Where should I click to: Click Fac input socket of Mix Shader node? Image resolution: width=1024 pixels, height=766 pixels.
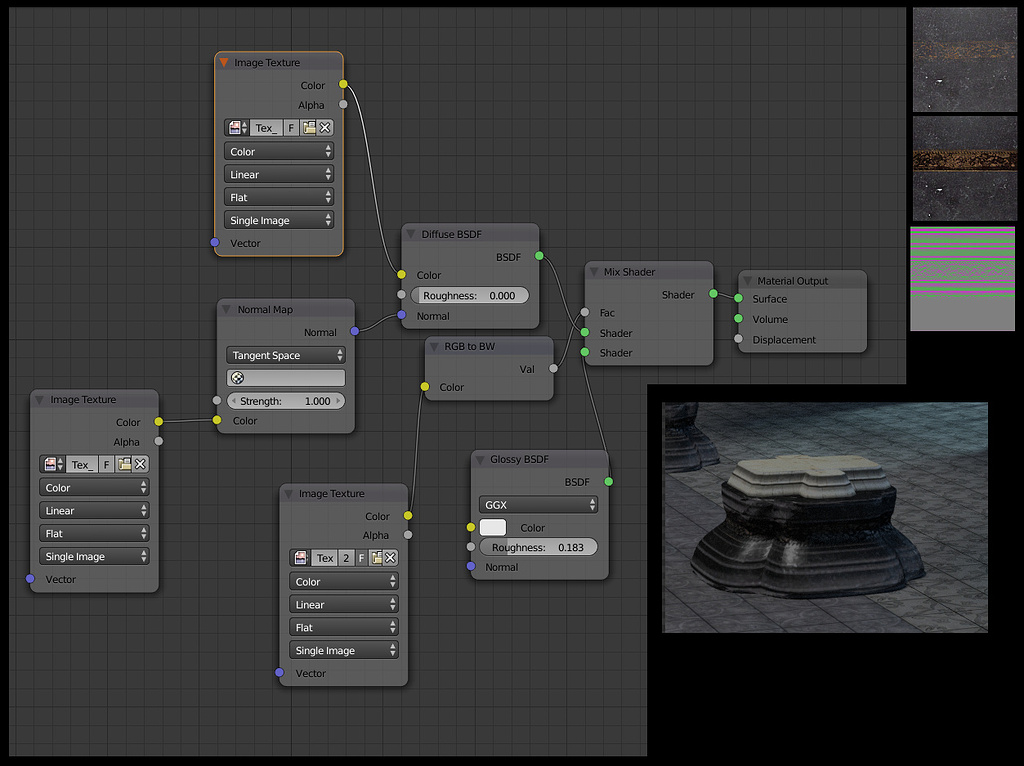pyautogui.click(x=584, y=312)
